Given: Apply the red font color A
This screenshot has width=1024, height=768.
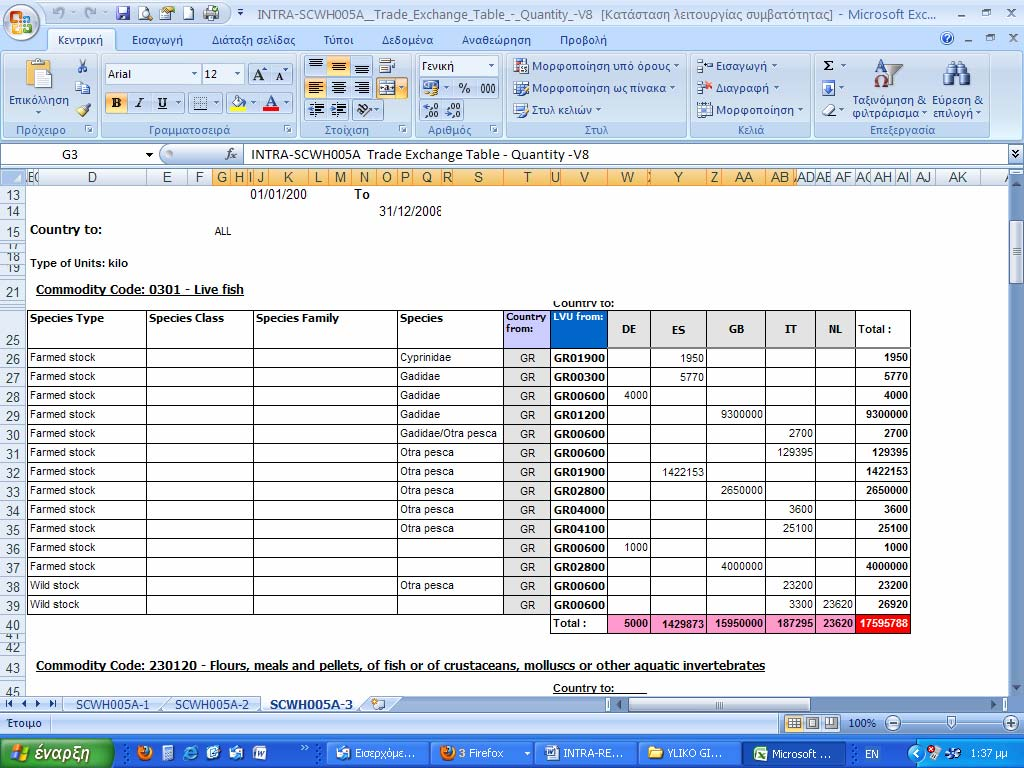Looking at the screenshot, I should coord(271,103).
